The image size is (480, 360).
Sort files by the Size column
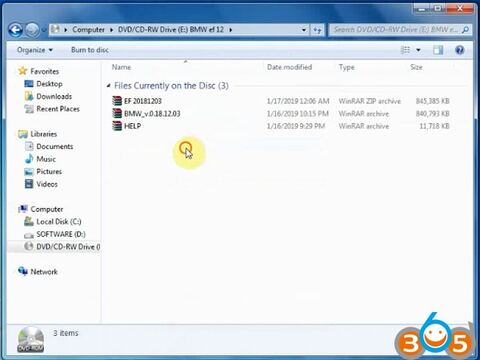tap(416, 67)
